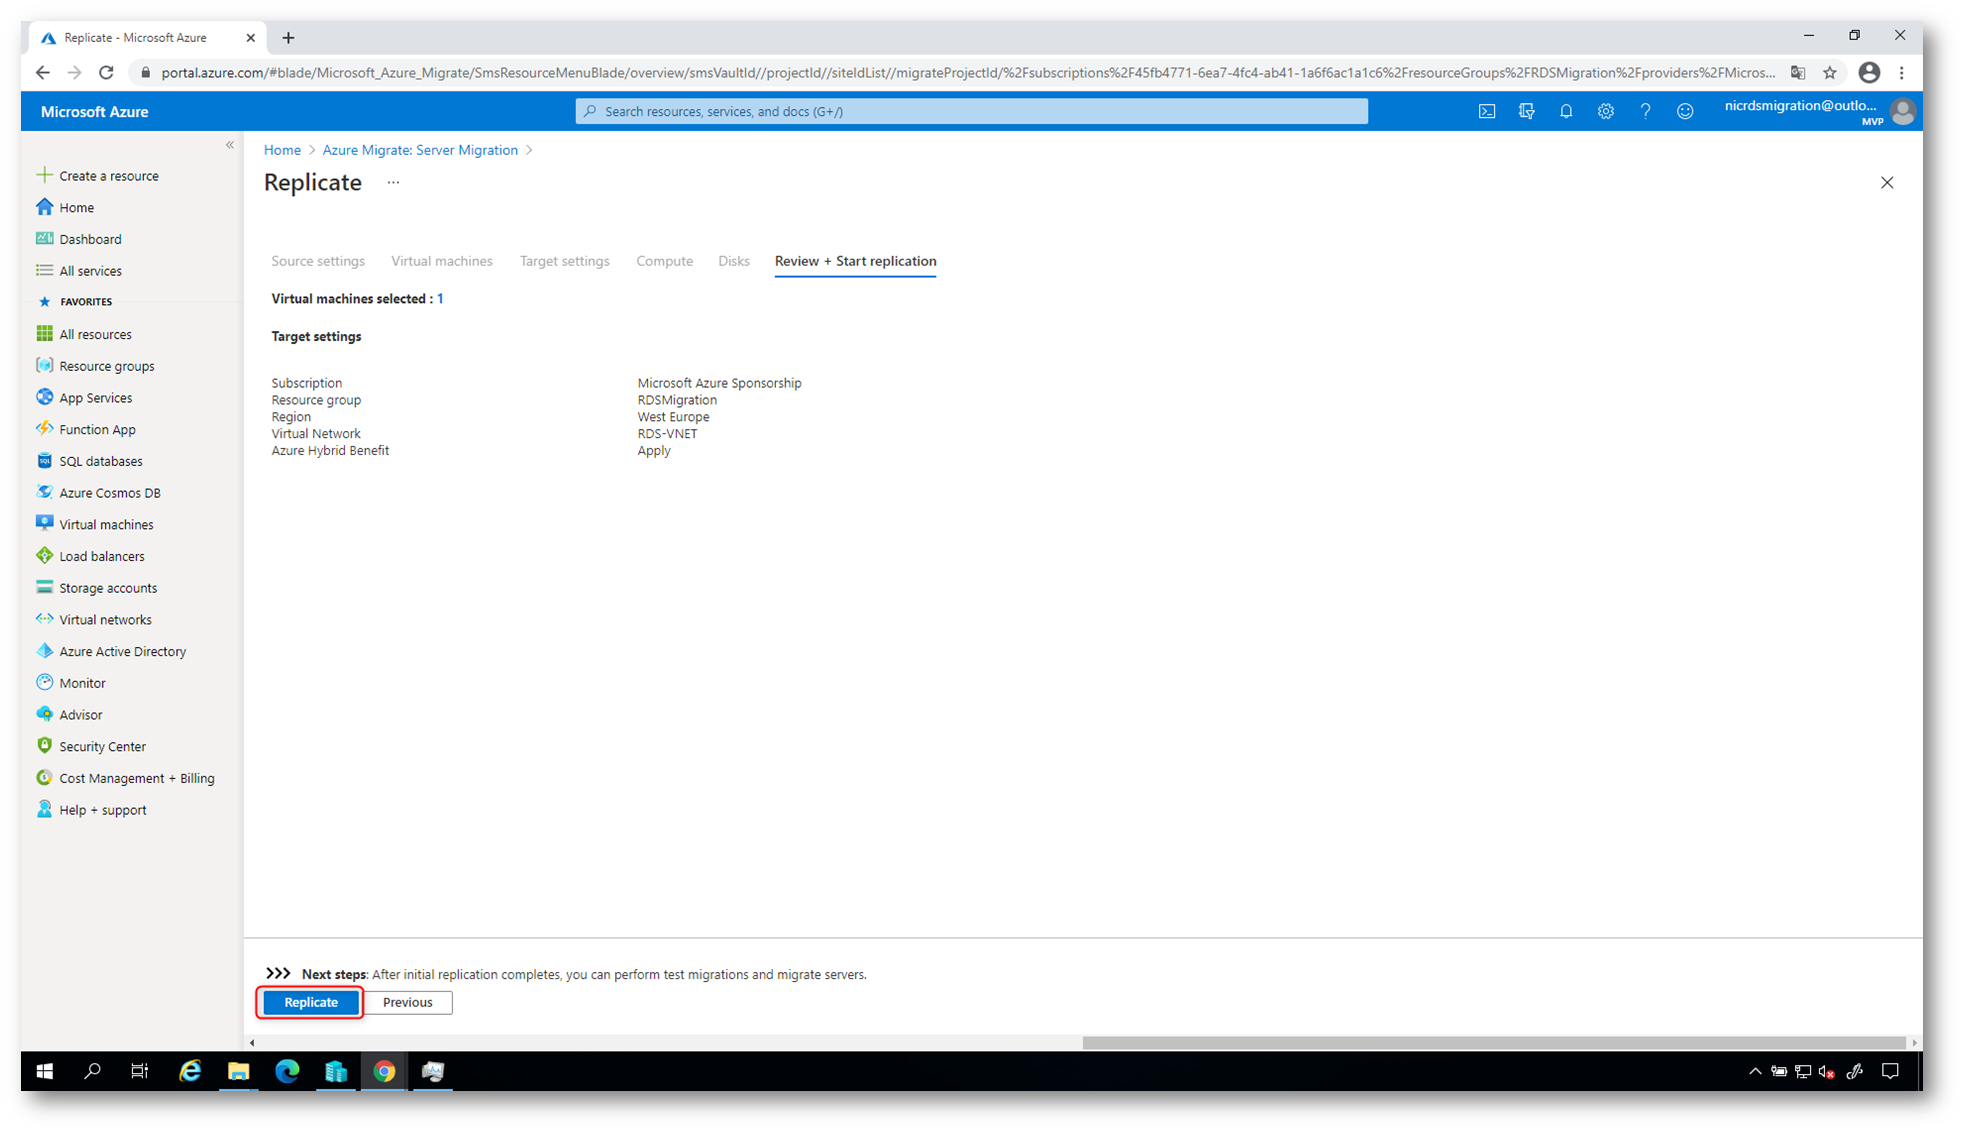The height and width of the screenshot is (1133, 1965).
Task: Switch to the Target settings tab
Action: point(564,261)
